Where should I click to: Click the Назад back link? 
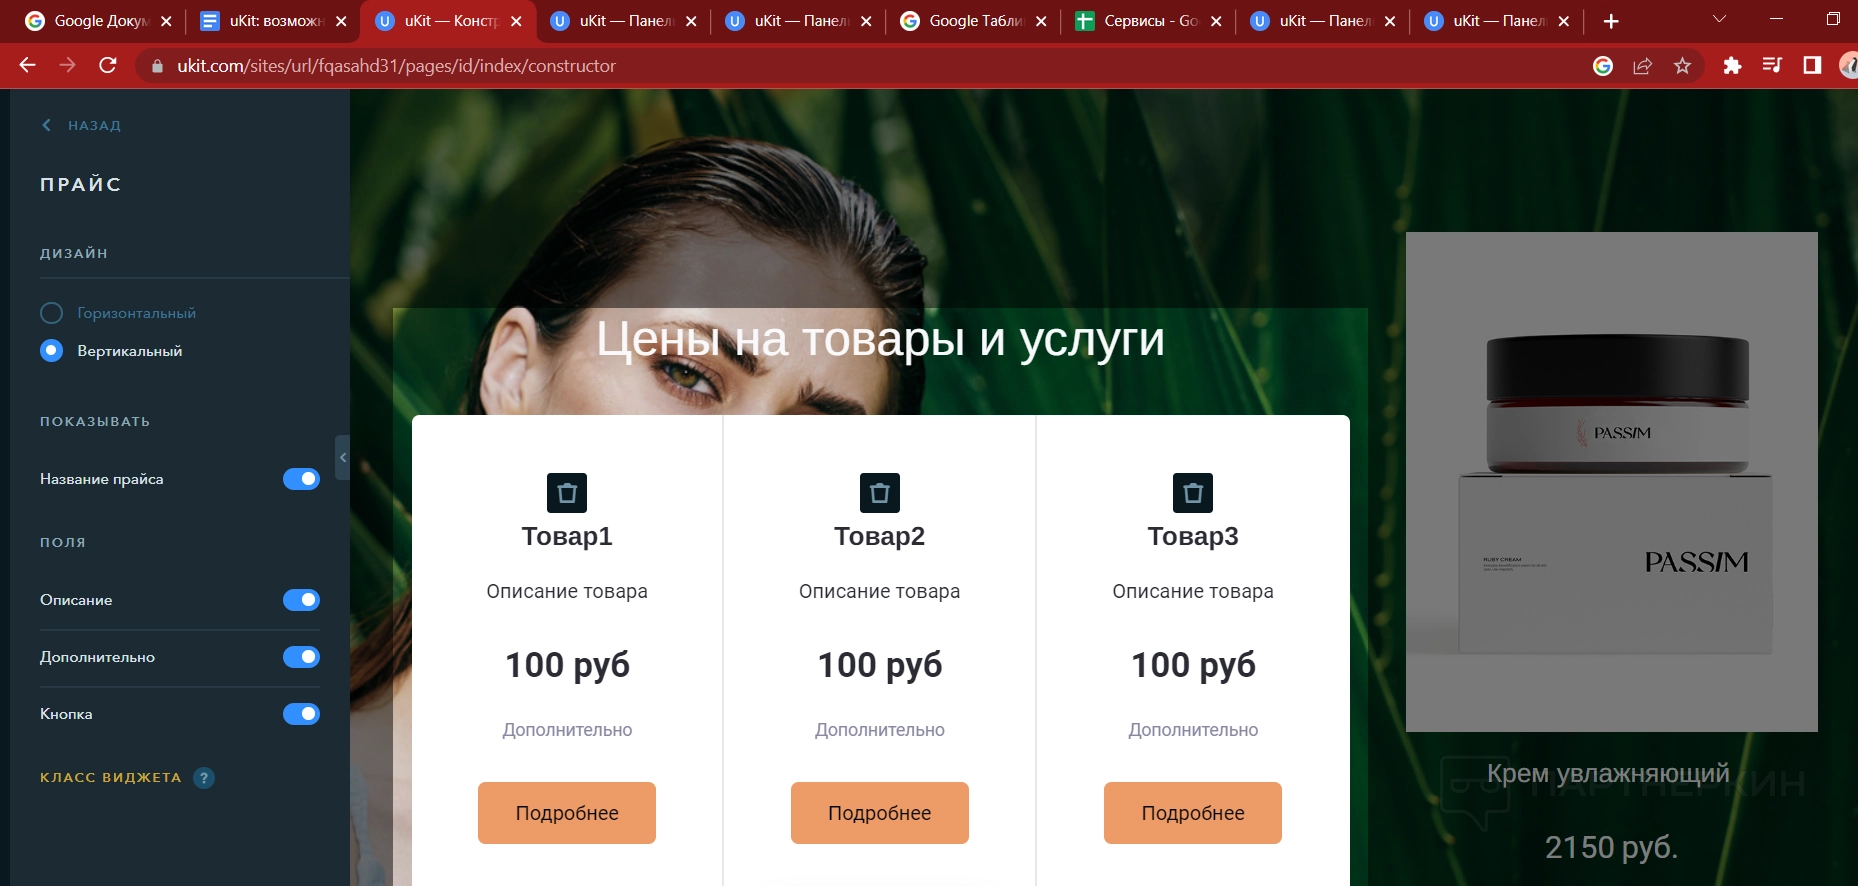click(x=81, y=126)
